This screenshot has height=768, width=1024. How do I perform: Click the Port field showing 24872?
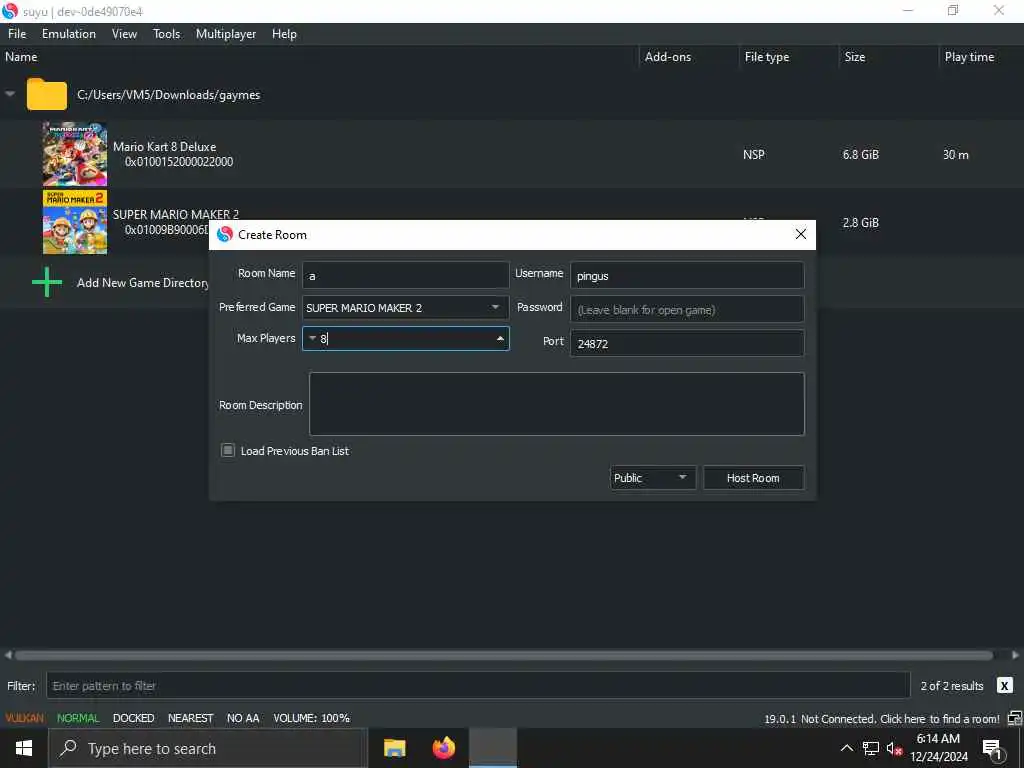point(687,344)
